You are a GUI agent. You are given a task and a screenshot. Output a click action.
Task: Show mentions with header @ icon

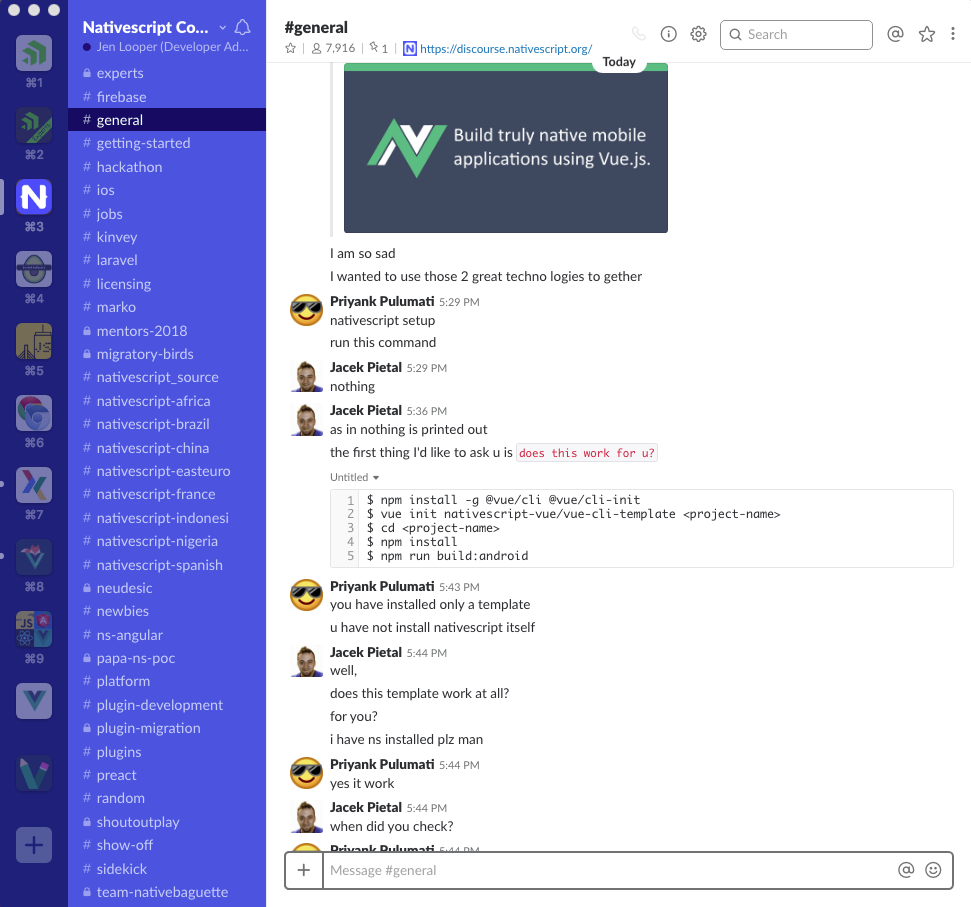(895, 34)
